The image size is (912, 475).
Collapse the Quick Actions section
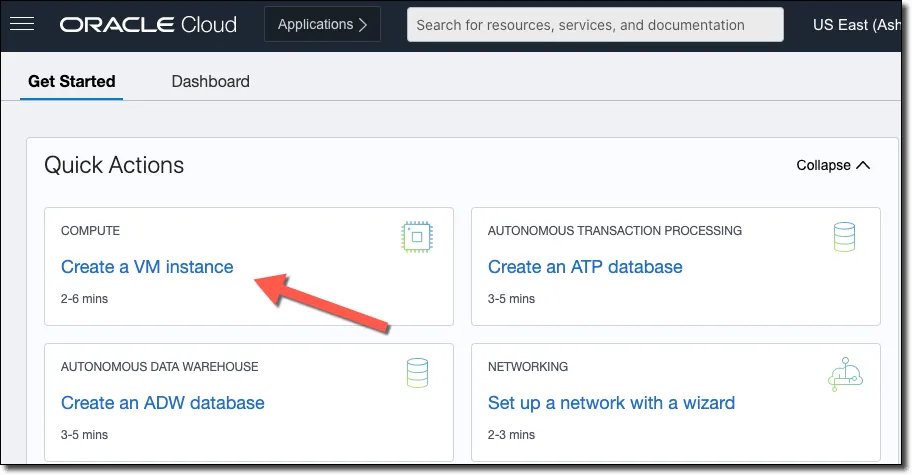pyautogui.click(x=833, y=165)
